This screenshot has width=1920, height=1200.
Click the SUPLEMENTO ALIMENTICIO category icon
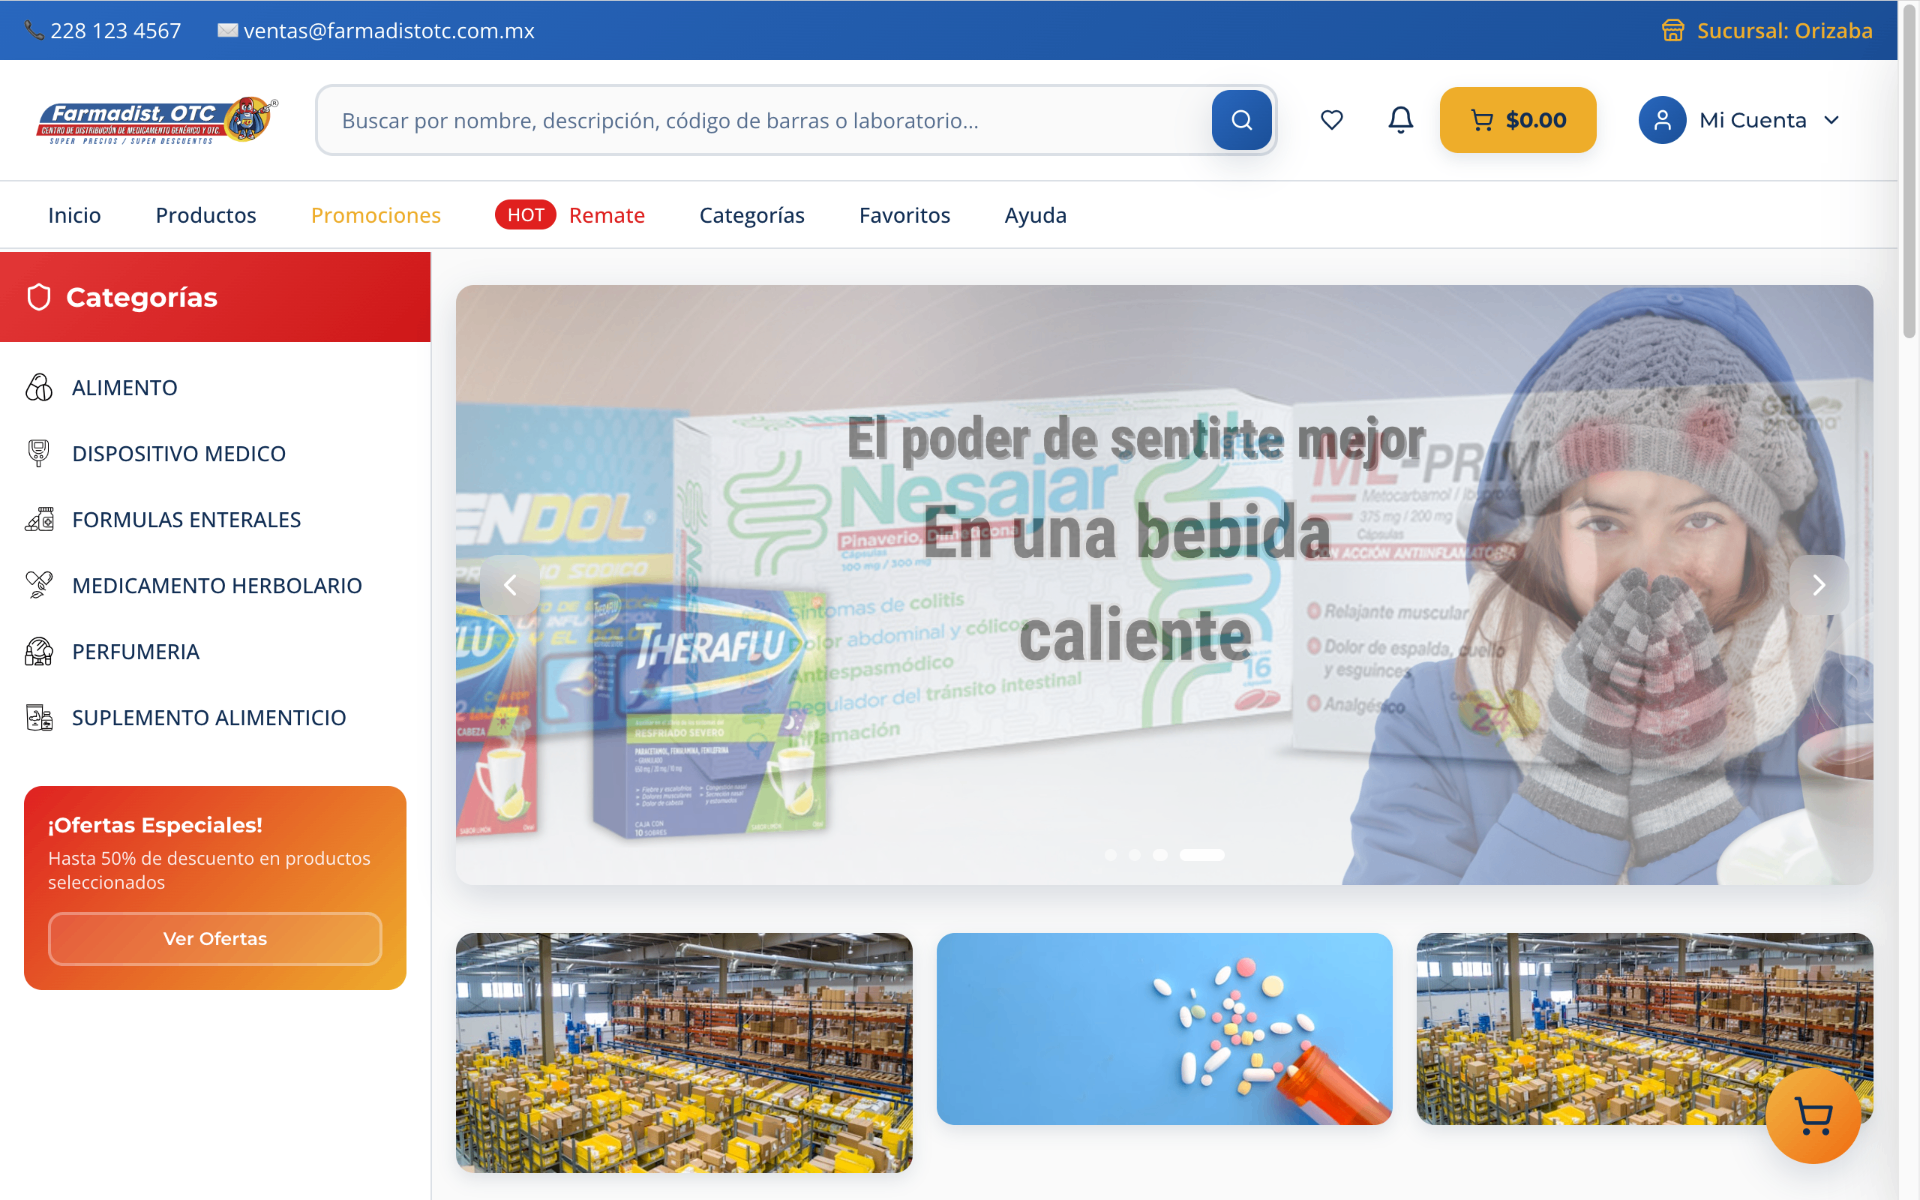coord(39,717)
